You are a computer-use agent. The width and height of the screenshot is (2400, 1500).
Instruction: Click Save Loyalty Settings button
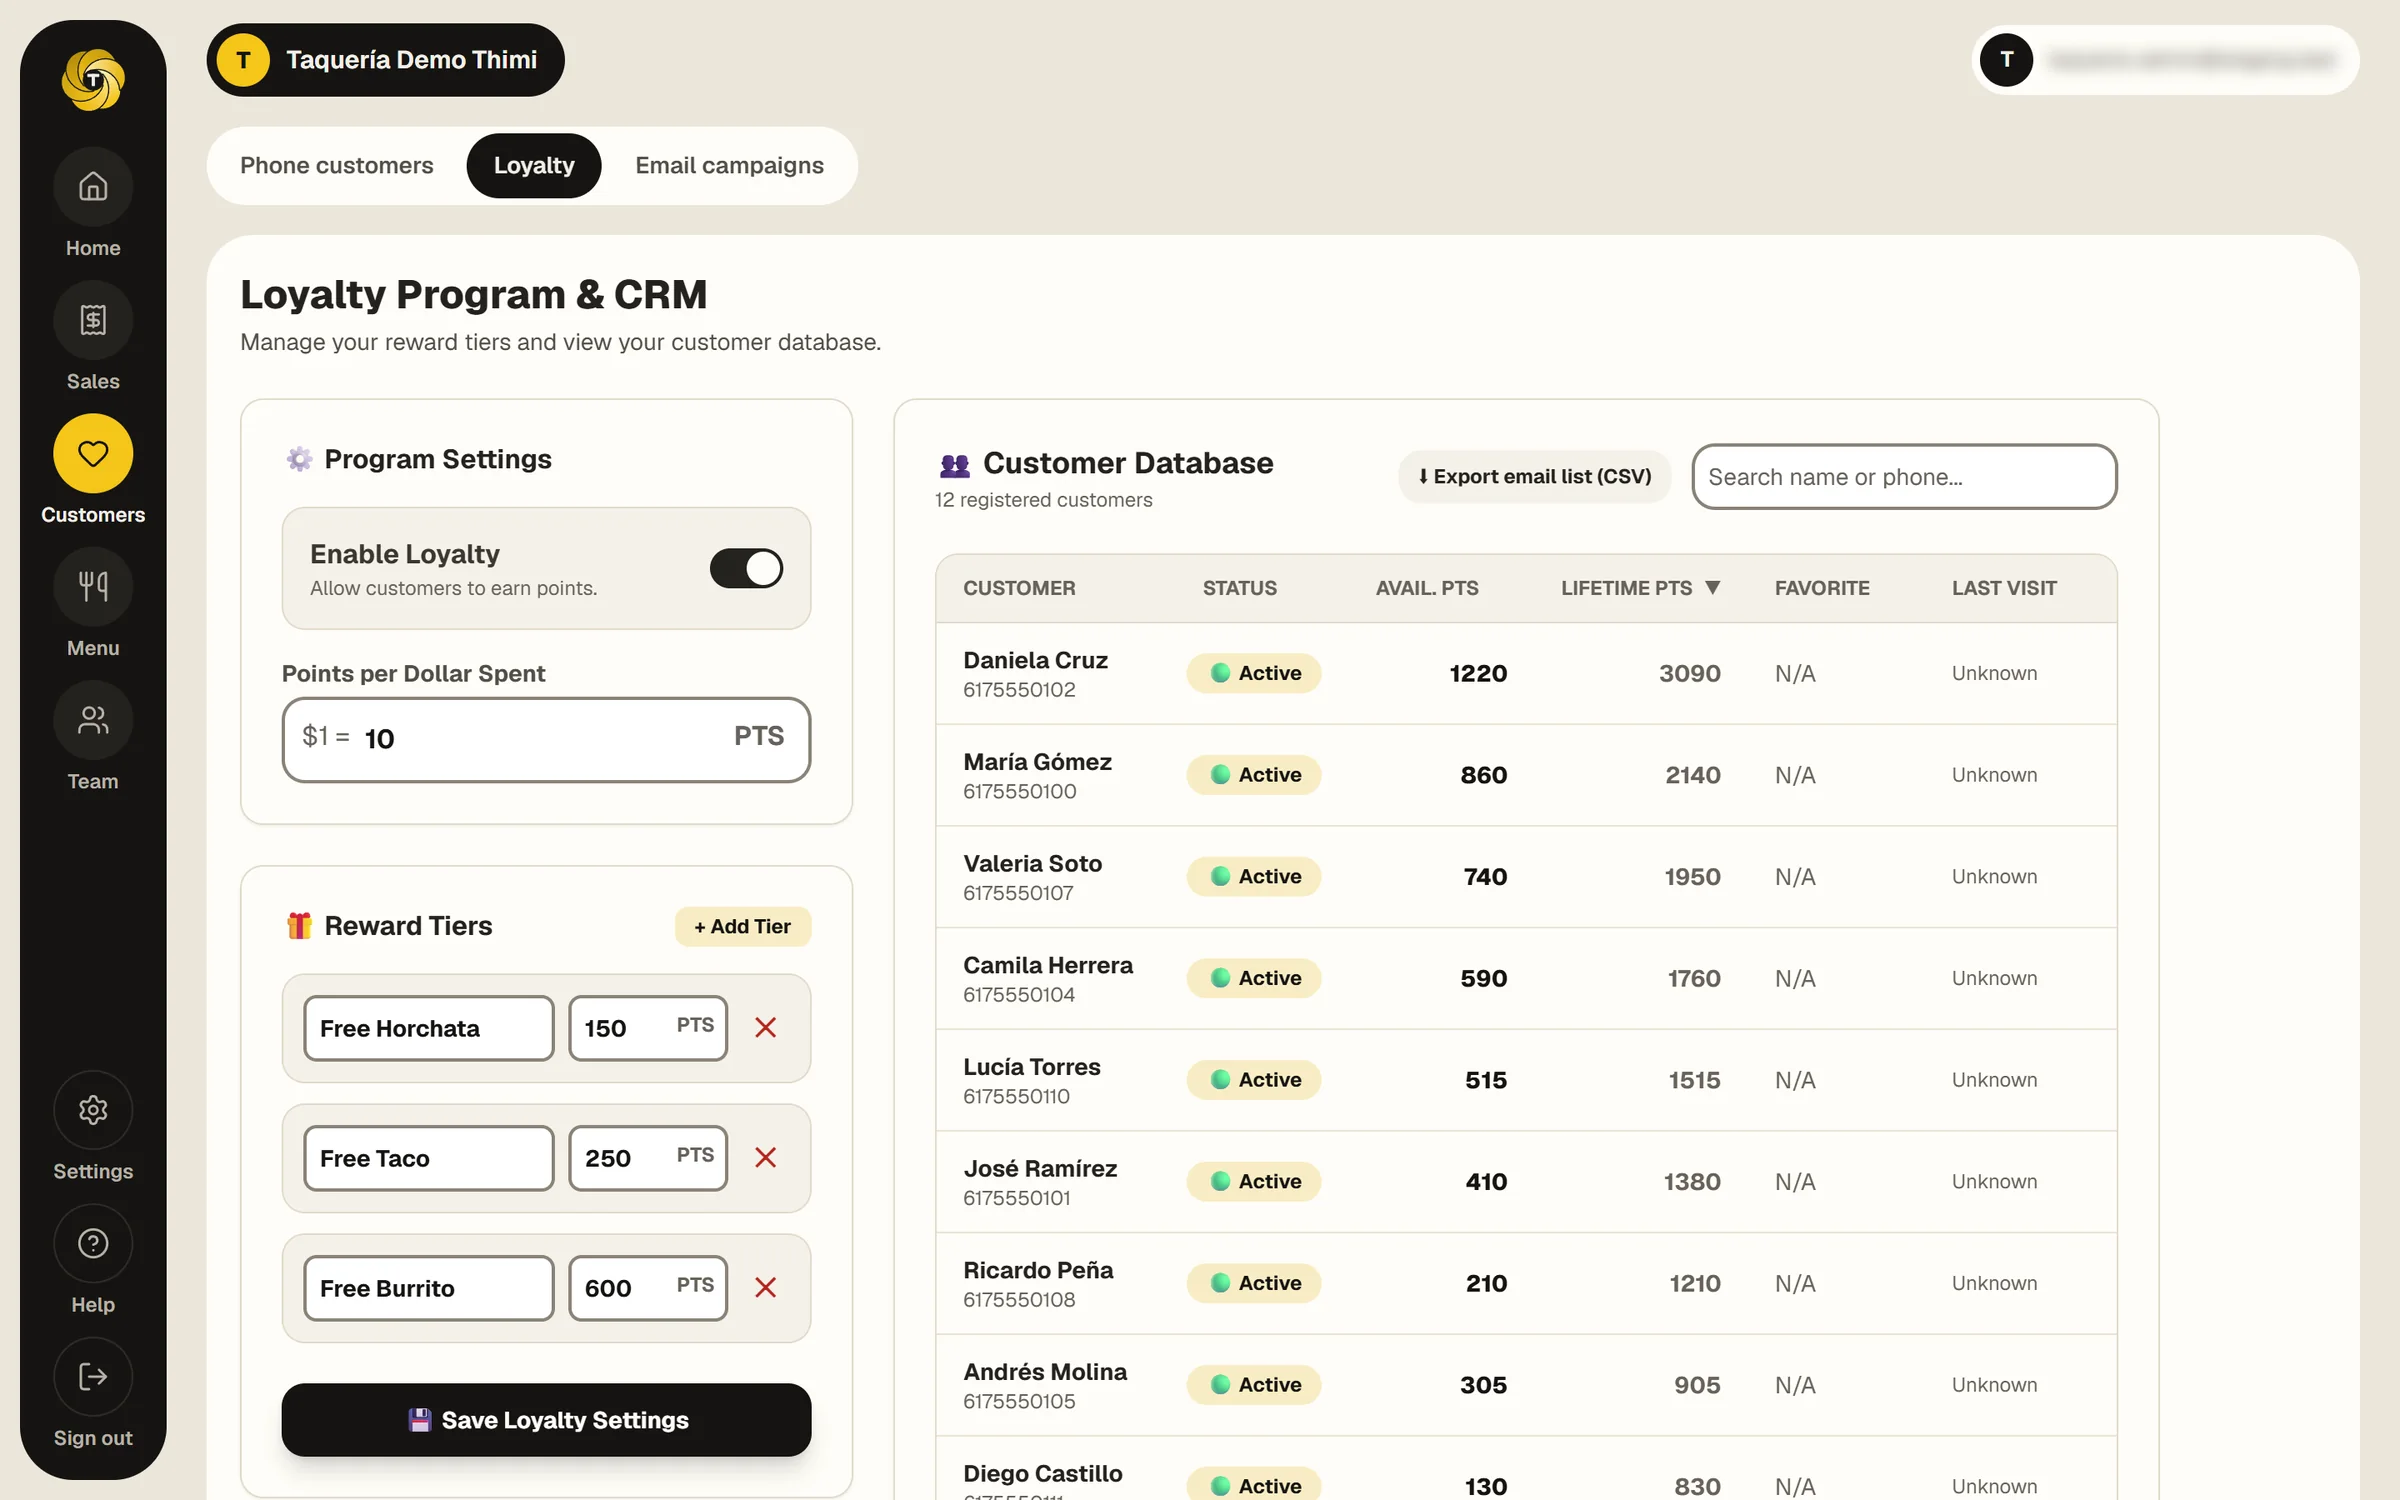coord(546,1420)
